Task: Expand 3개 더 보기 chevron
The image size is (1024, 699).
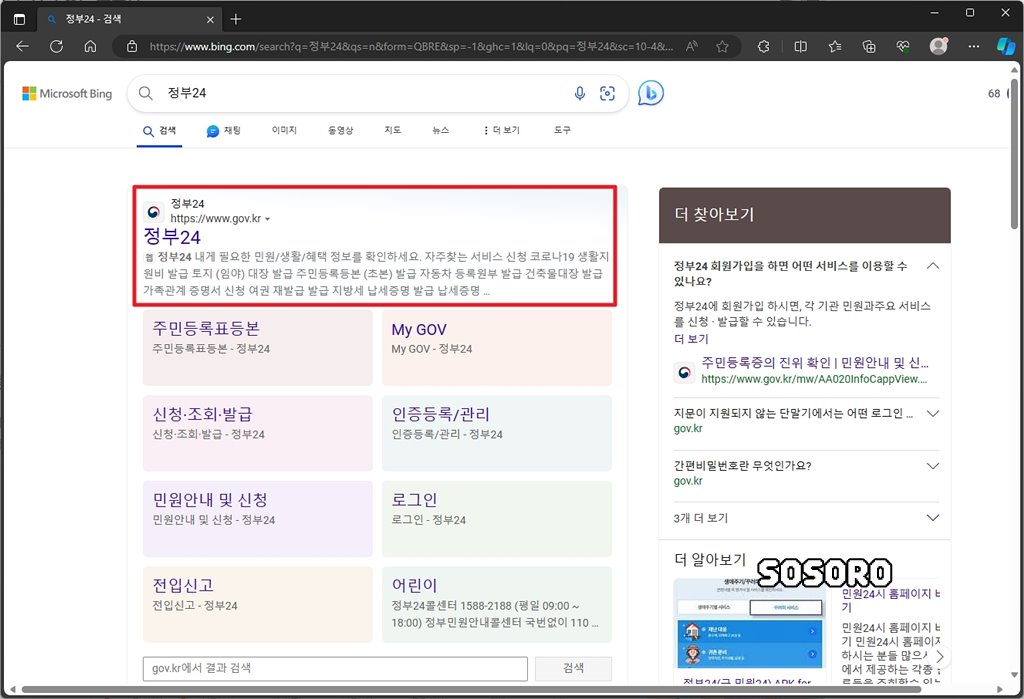Action: (933, 518)
